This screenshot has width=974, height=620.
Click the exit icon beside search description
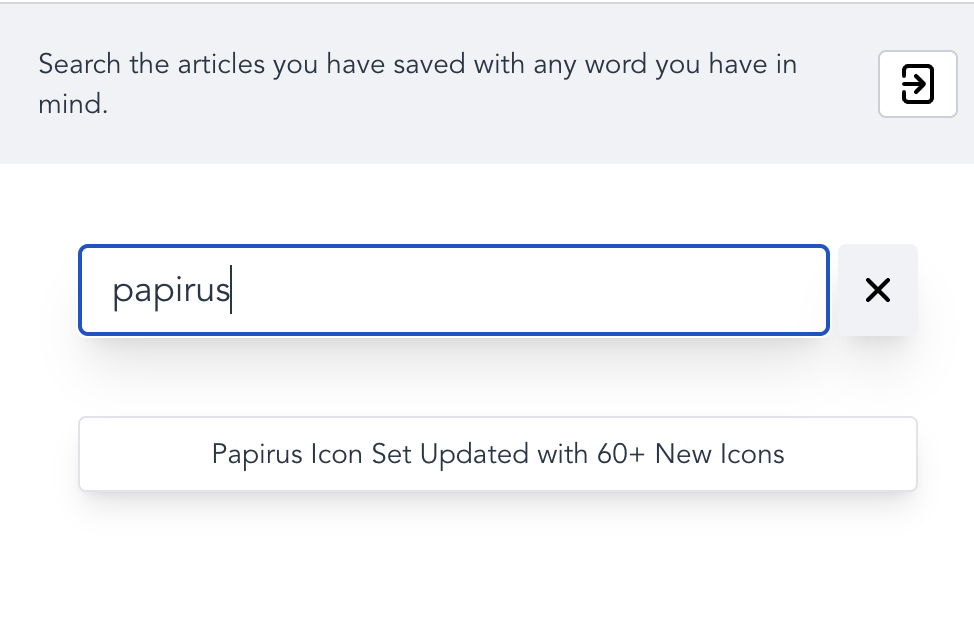coord(917,84)
